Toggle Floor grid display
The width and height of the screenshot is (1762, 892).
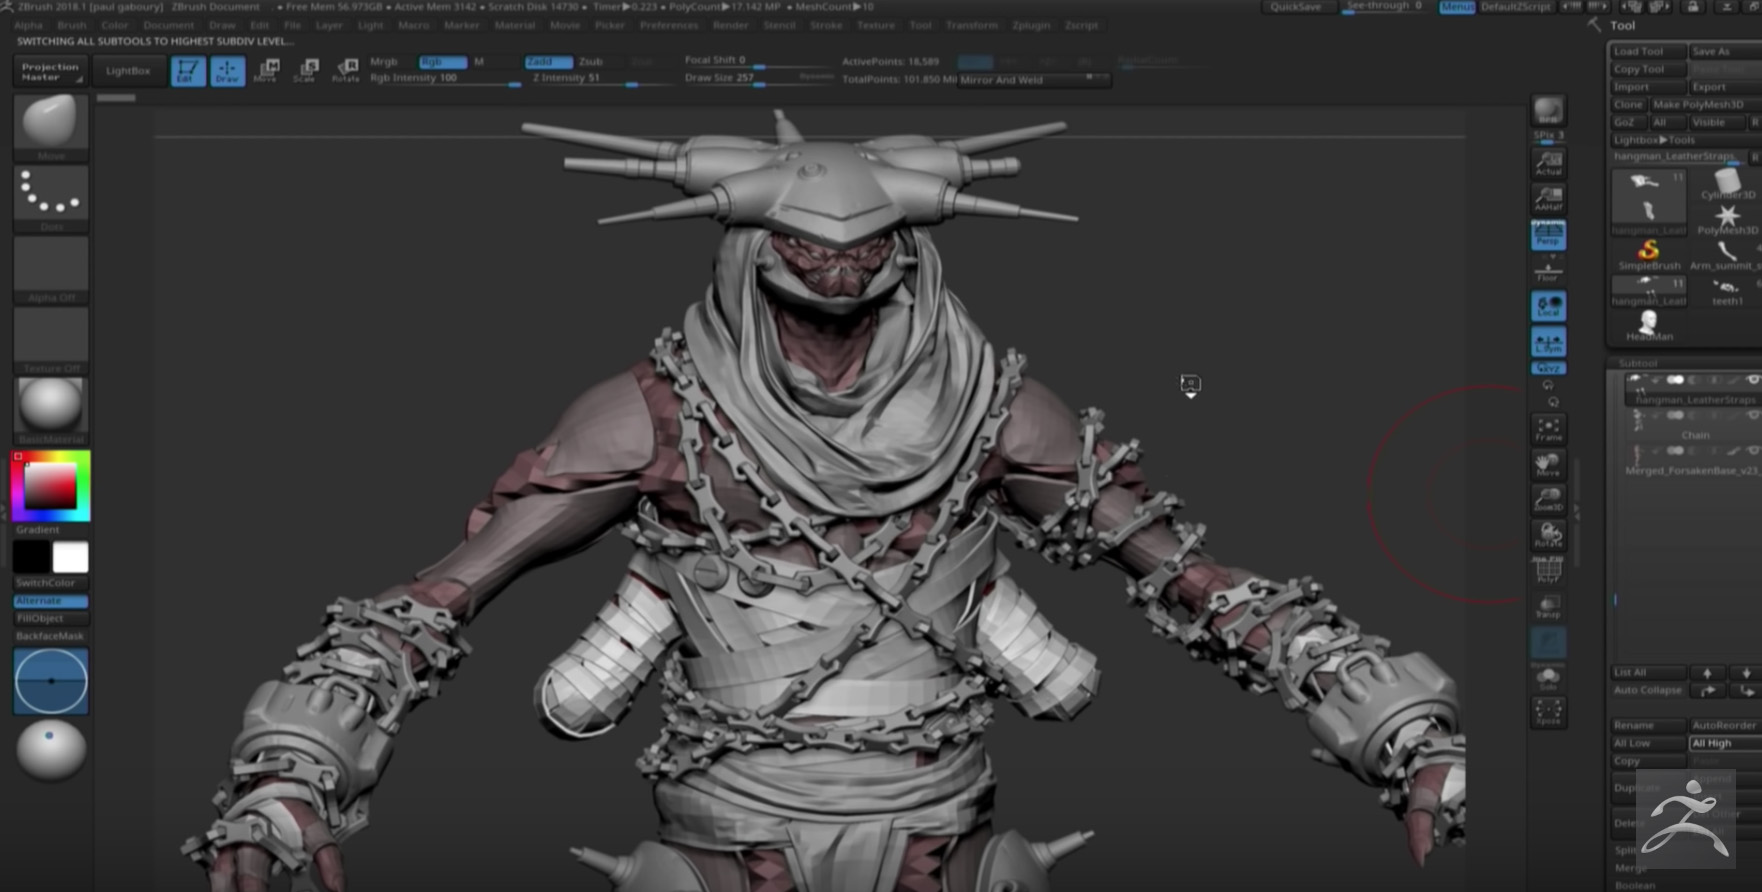click(x=1548, y=271)
